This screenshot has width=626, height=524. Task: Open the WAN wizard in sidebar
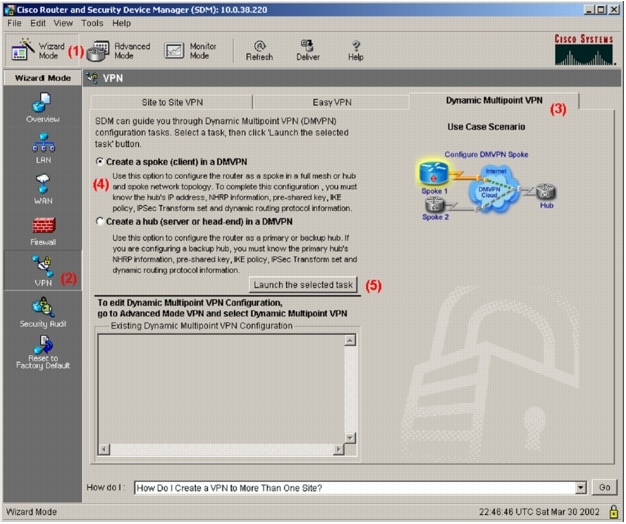(x=43, y=190)
